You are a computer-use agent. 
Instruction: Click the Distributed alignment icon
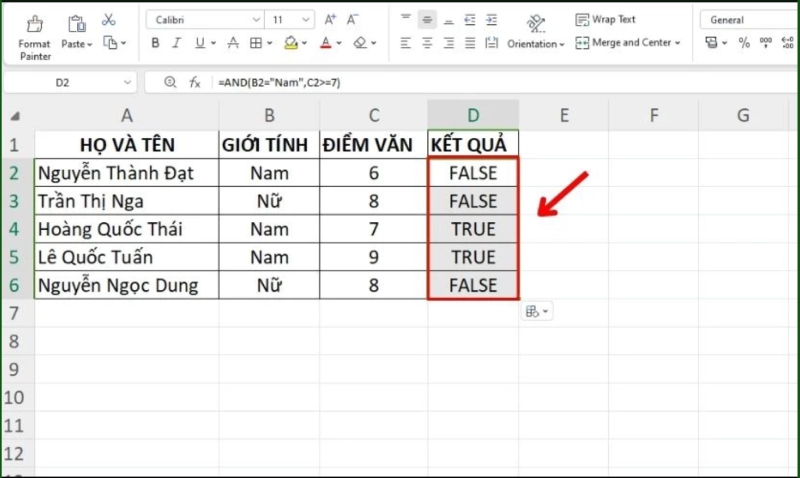491,43
